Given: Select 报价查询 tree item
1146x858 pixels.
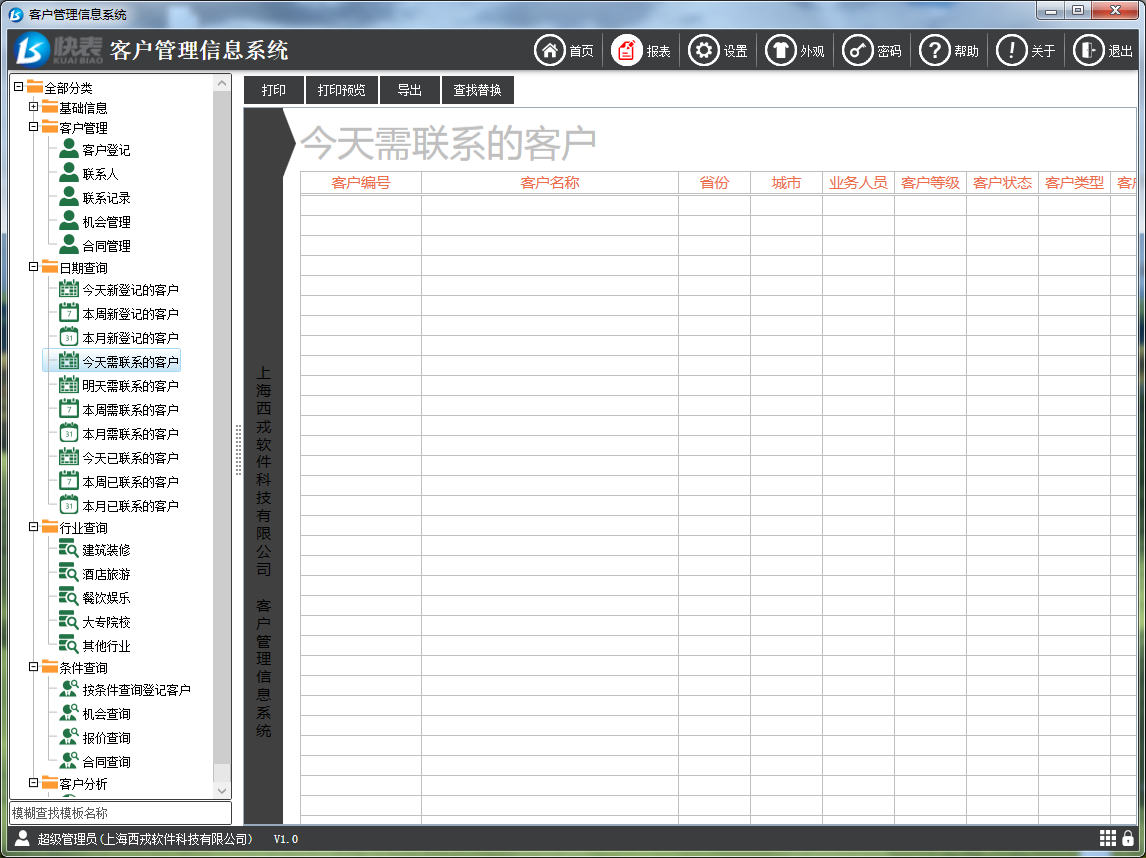Looking at the screenshot, I should (106, 738).
